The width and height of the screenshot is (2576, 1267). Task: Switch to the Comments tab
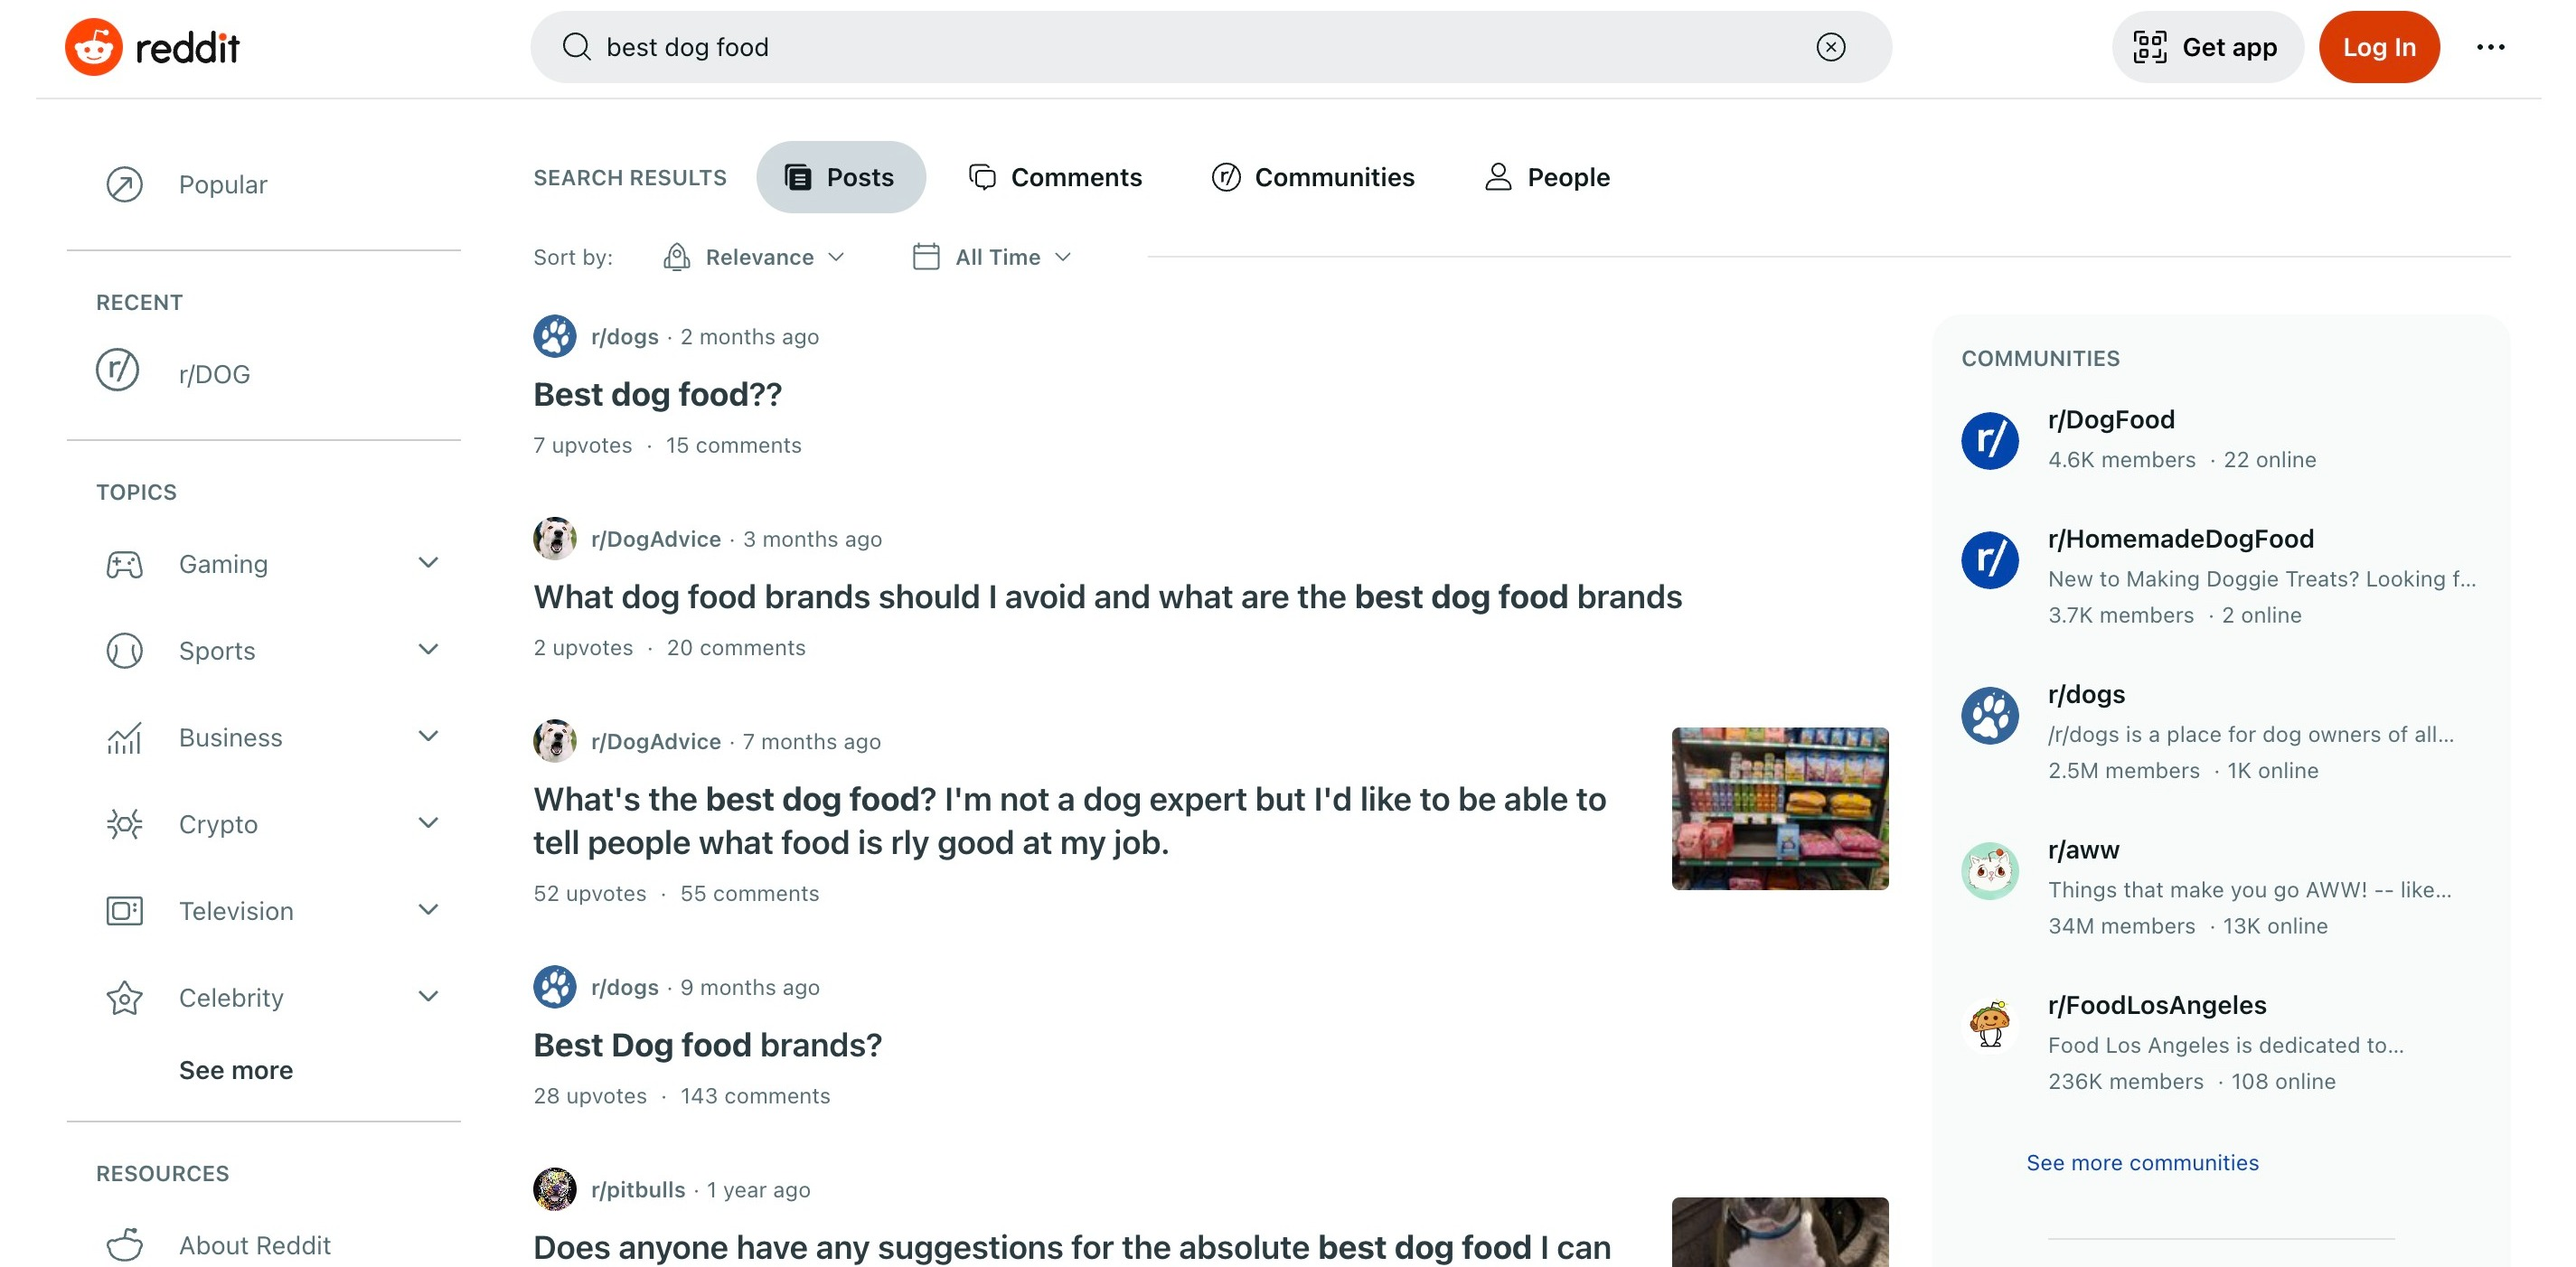point(1055,177)
